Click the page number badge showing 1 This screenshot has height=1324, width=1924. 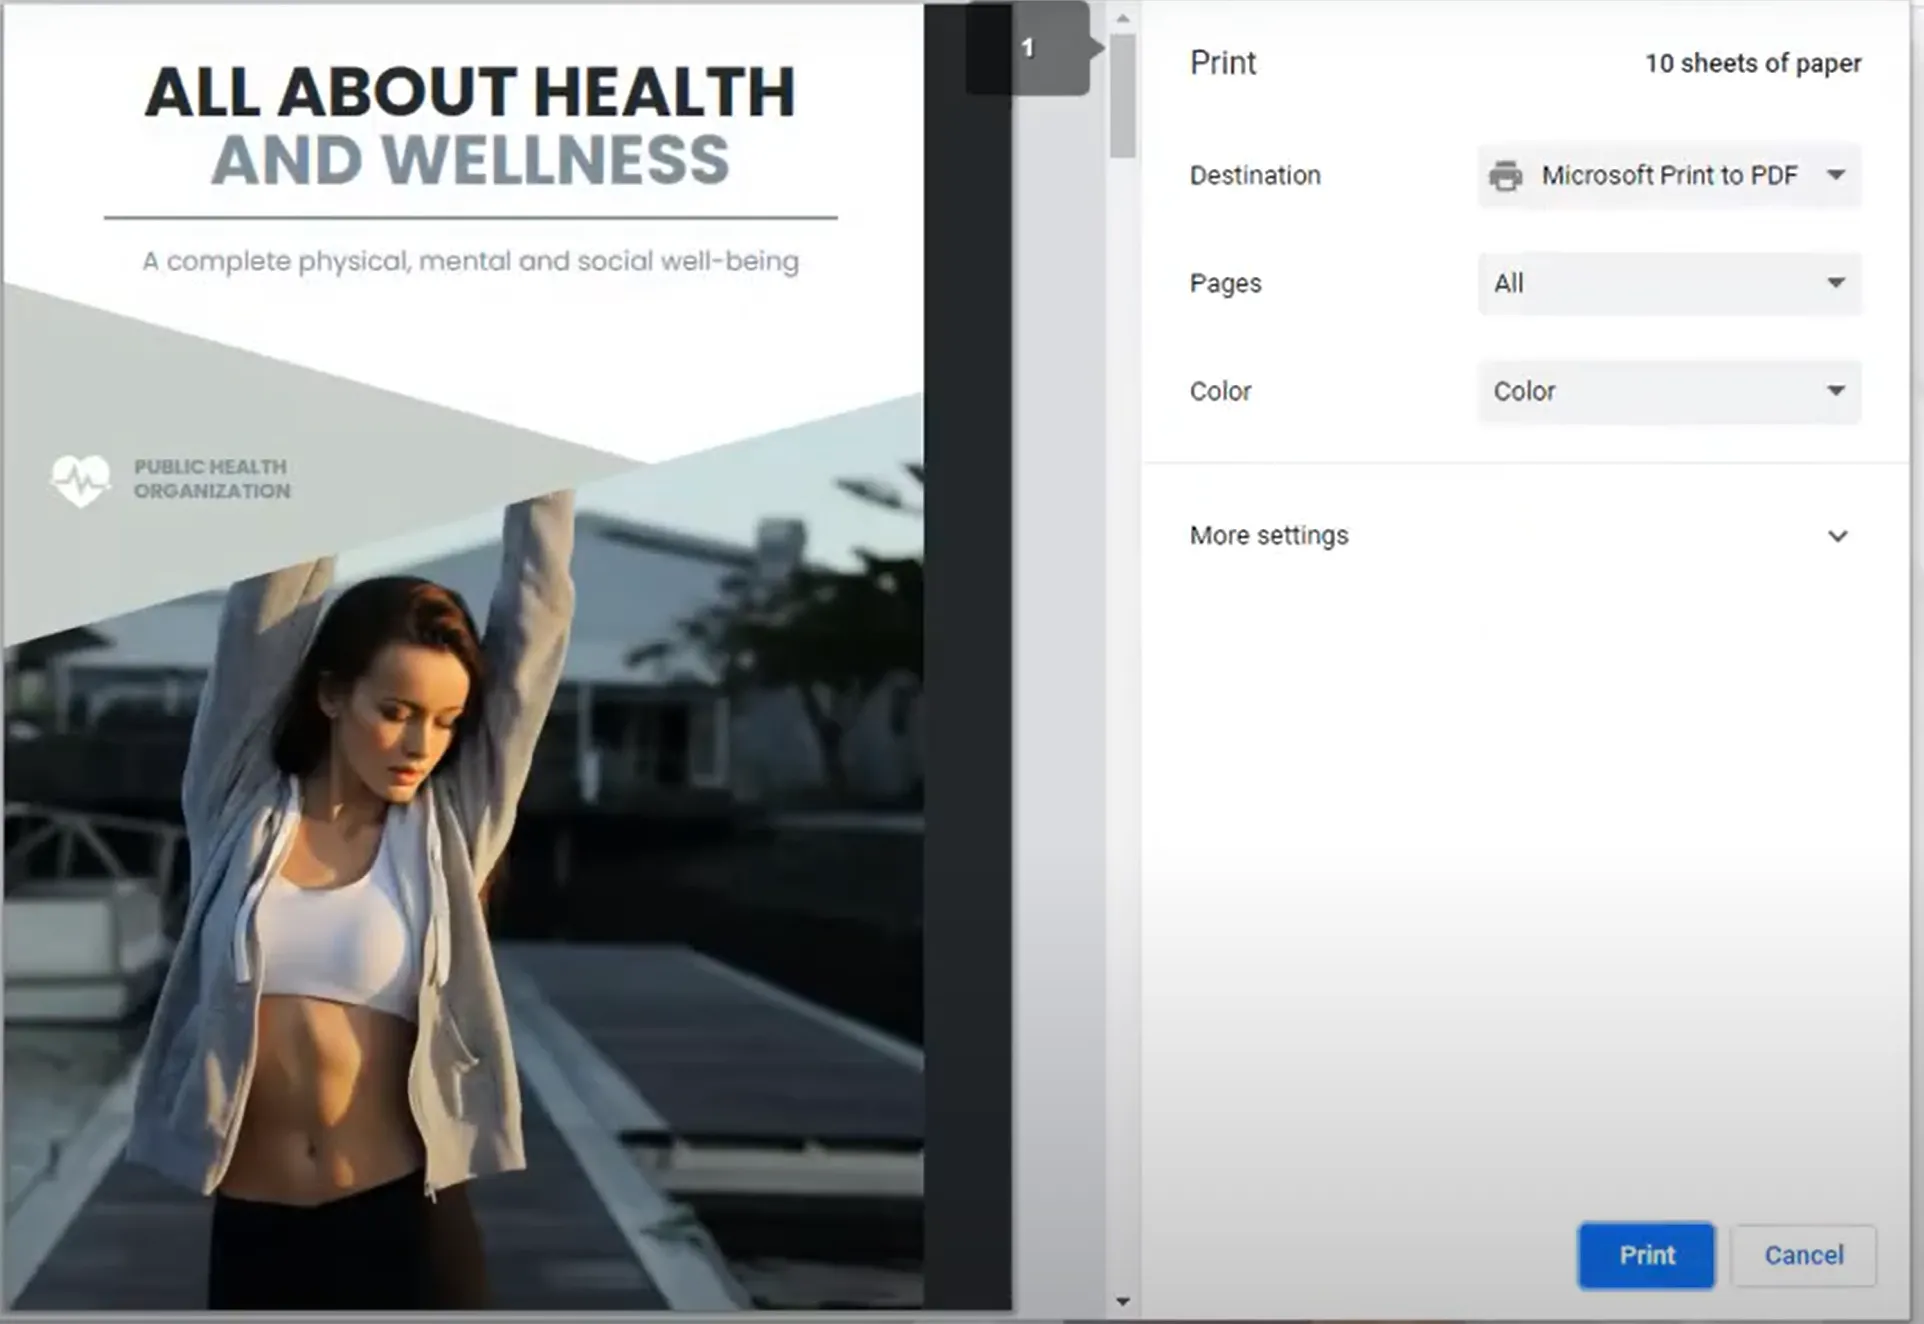1028,47
